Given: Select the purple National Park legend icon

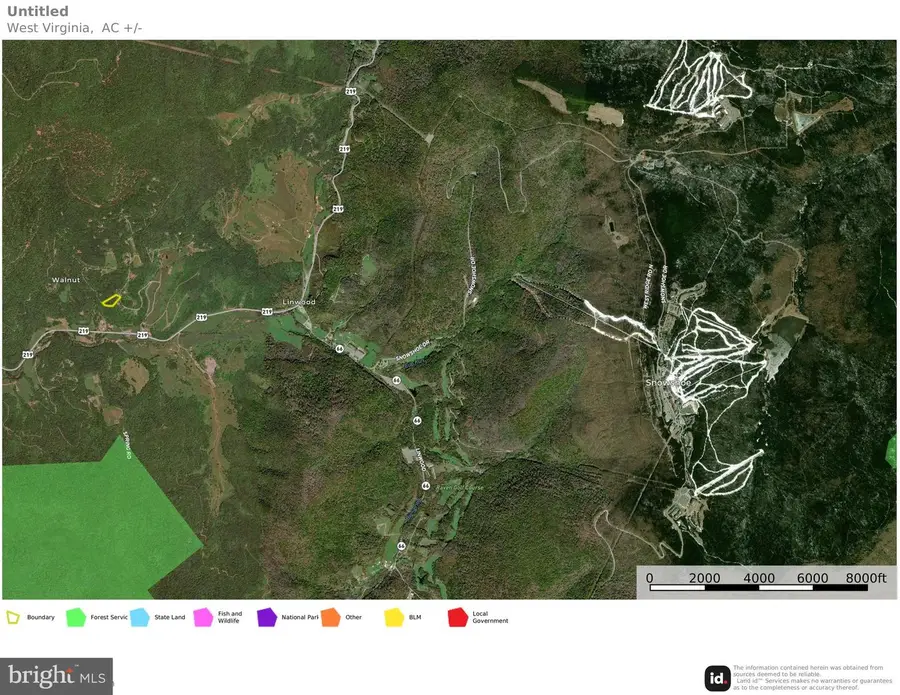Looking at the screenshot, I should (267, 617).
